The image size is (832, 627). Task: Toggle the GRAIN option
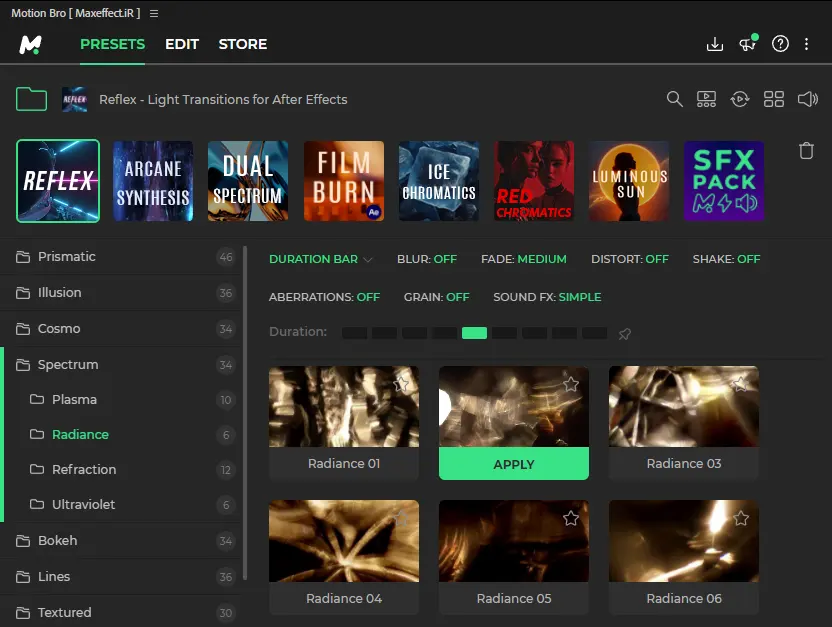click(437, 297)
